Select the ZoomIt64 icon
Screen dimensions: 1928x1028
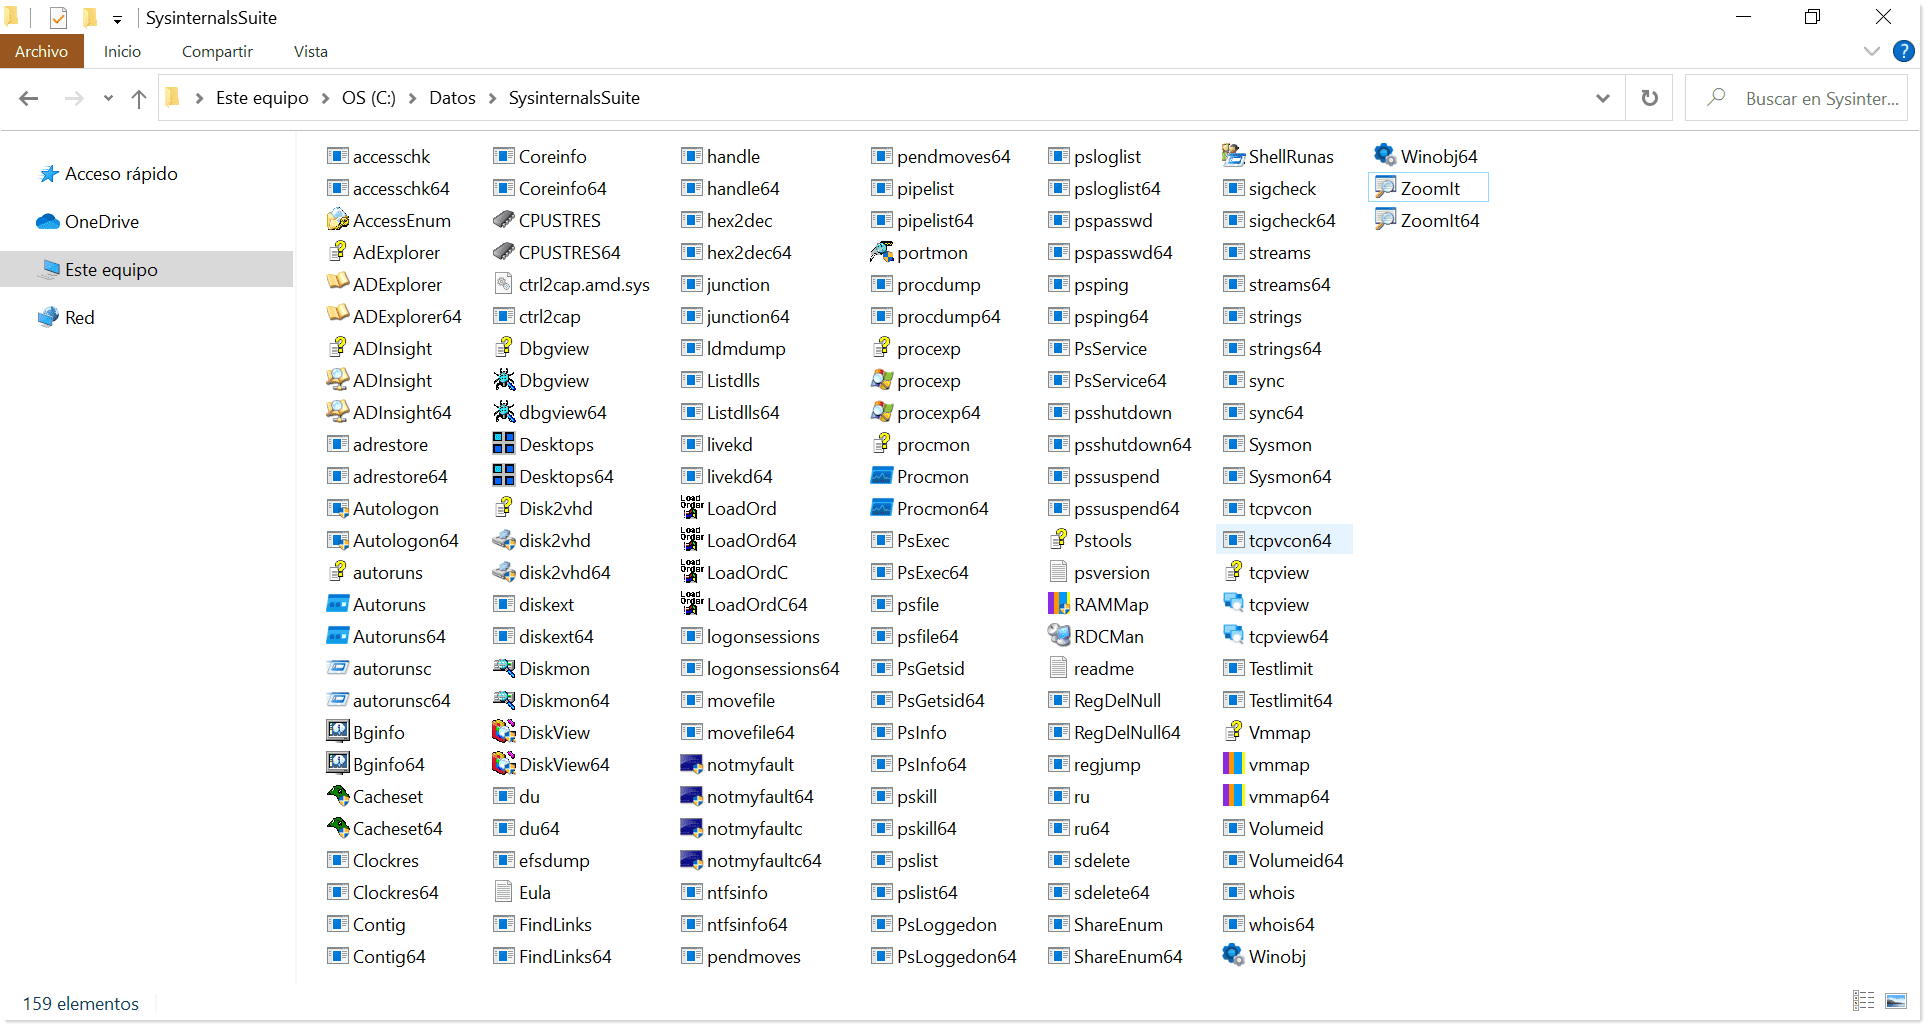(x=1385, y=220)
